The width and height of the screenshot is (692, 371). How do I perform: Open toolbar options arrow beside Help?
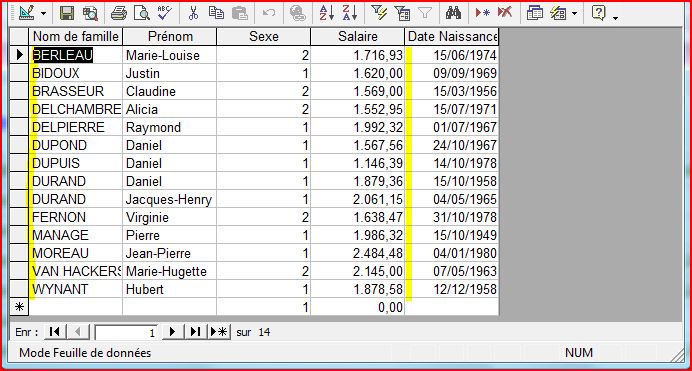(615, 18)
